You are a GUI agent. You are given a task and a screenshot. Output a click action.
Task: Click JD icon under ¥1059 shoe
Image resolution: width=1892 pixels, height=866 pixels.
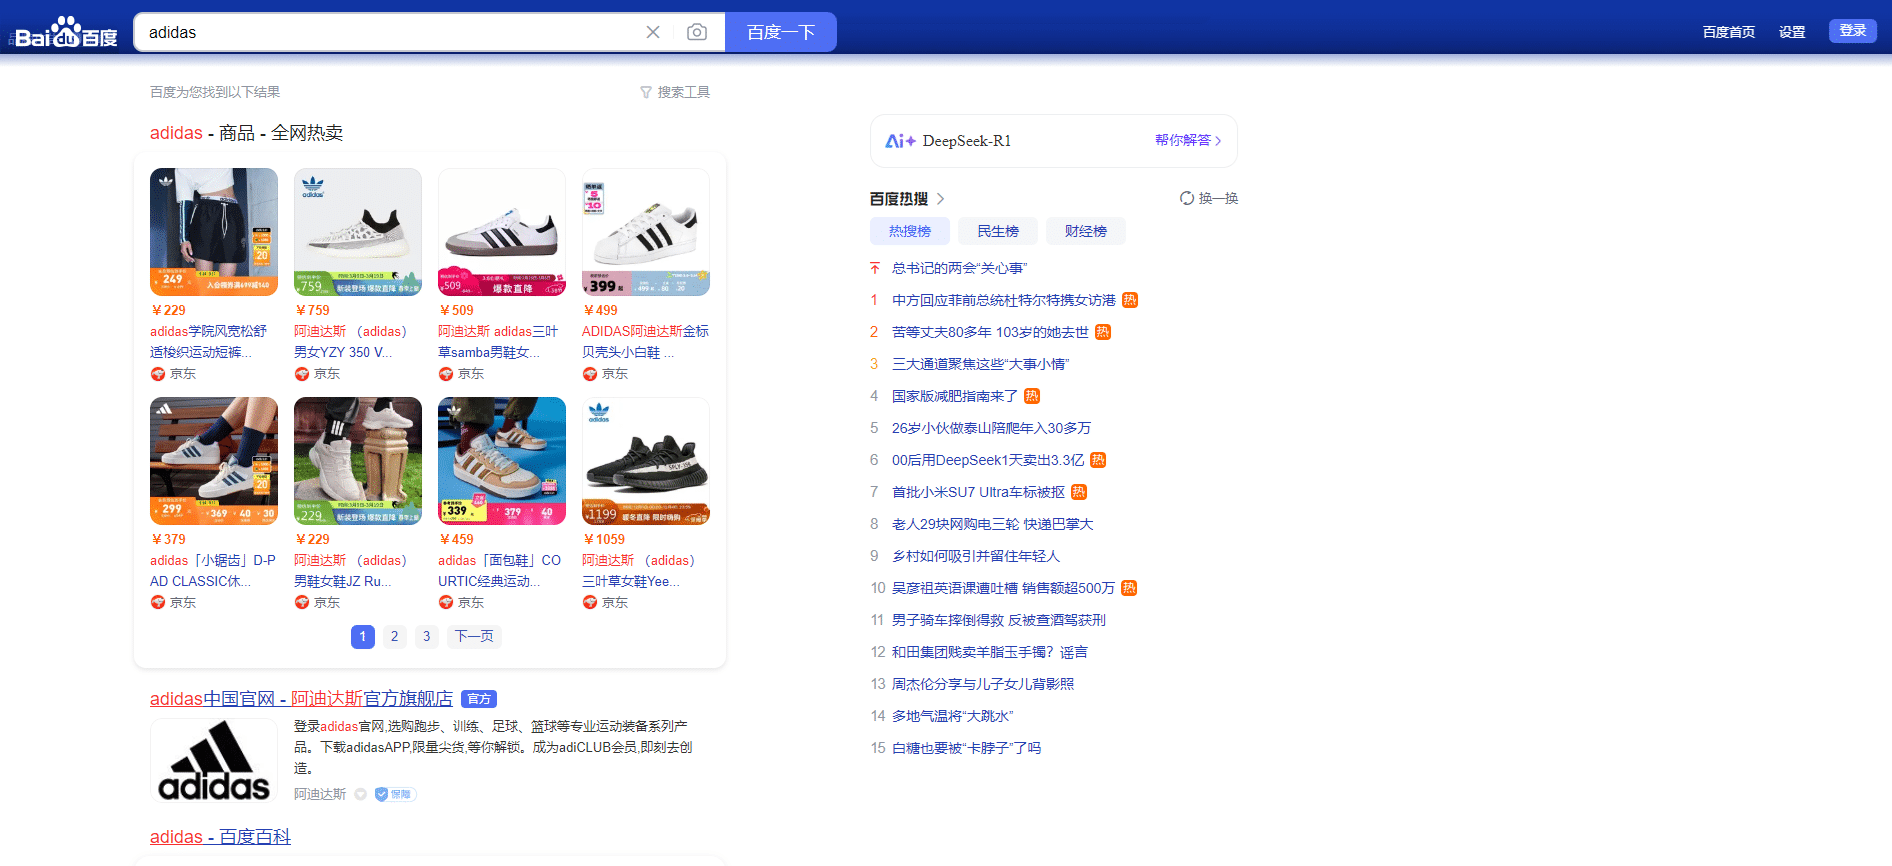click(590, 603)
